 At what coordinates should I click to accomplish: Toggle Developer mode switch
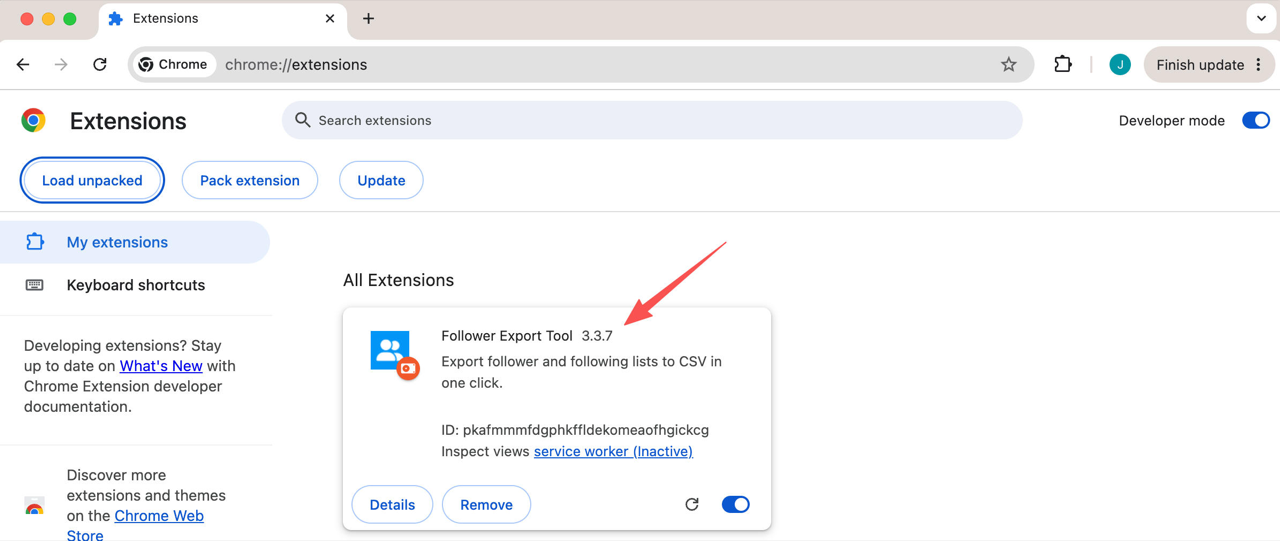[x=1256, y=121]
